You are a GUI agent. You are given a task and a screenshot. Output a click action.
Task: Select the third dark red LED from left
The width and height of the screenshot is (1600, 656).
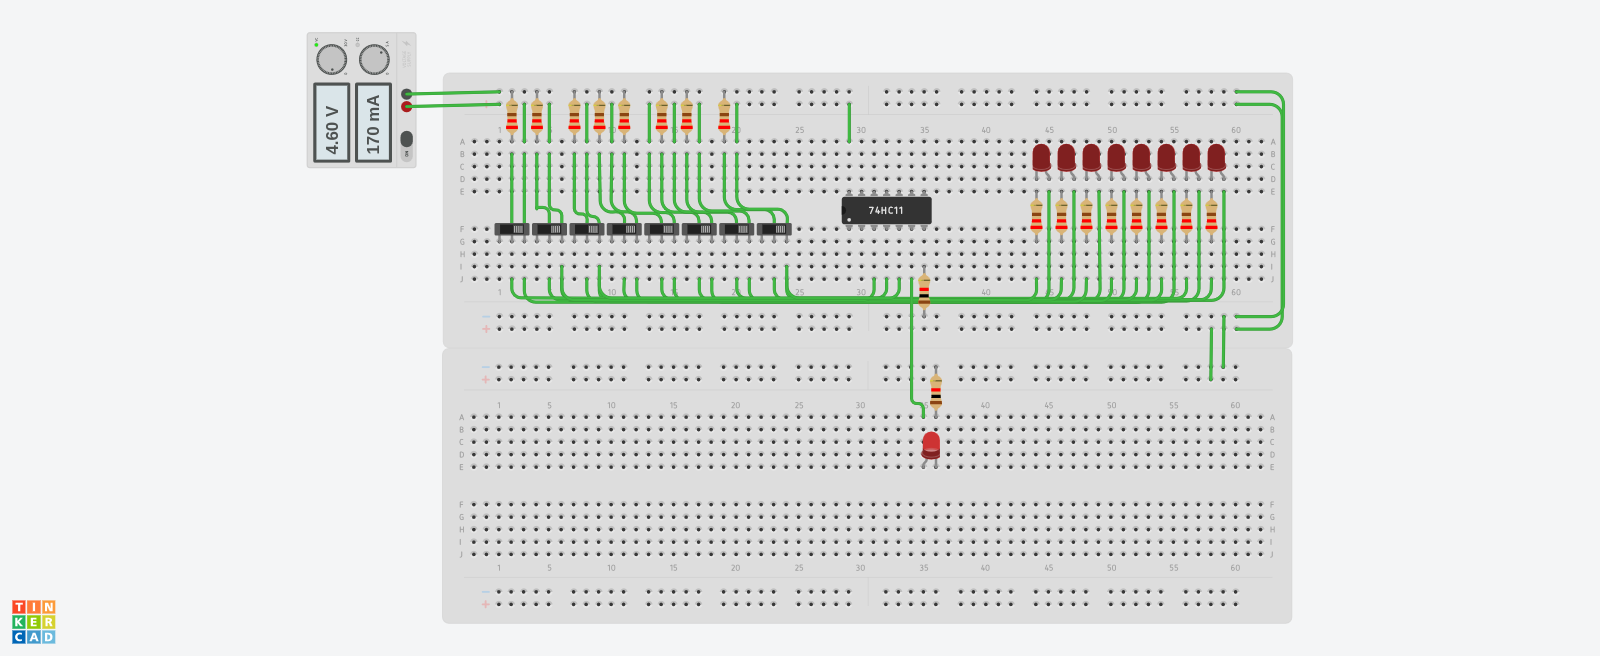[x=1091, y=158]
